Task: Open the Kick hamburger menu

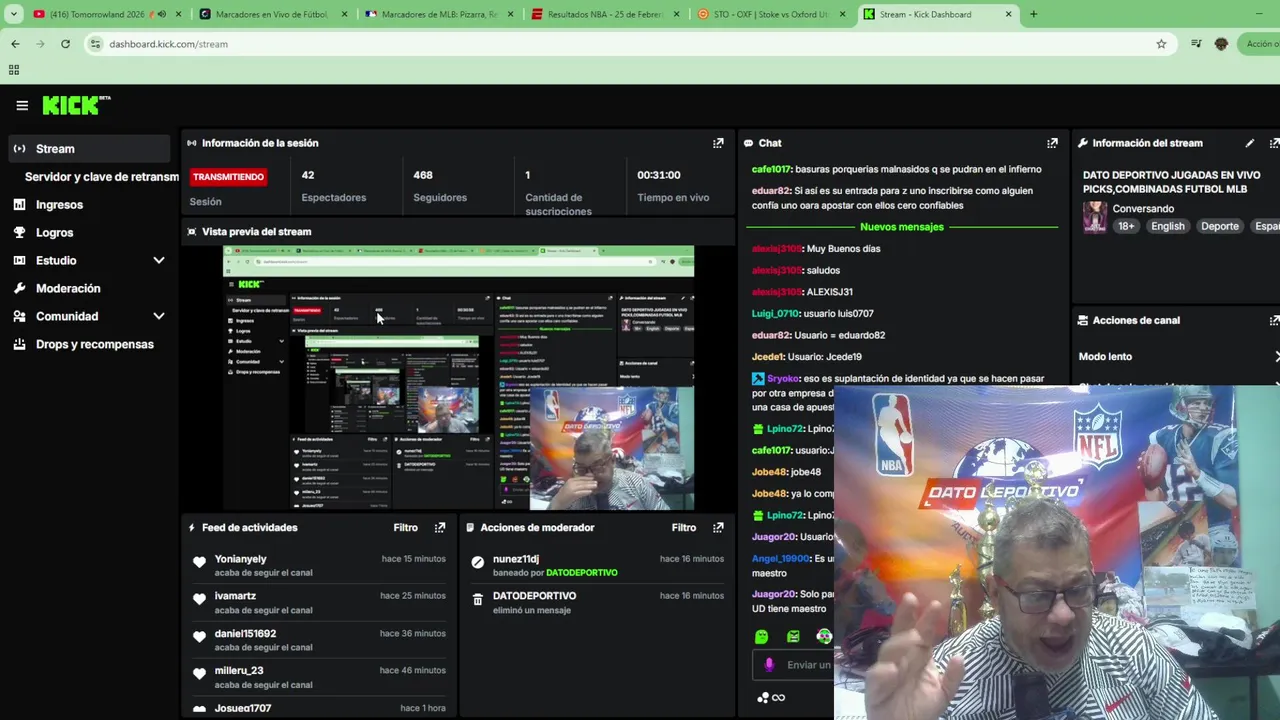Action: 22,105
